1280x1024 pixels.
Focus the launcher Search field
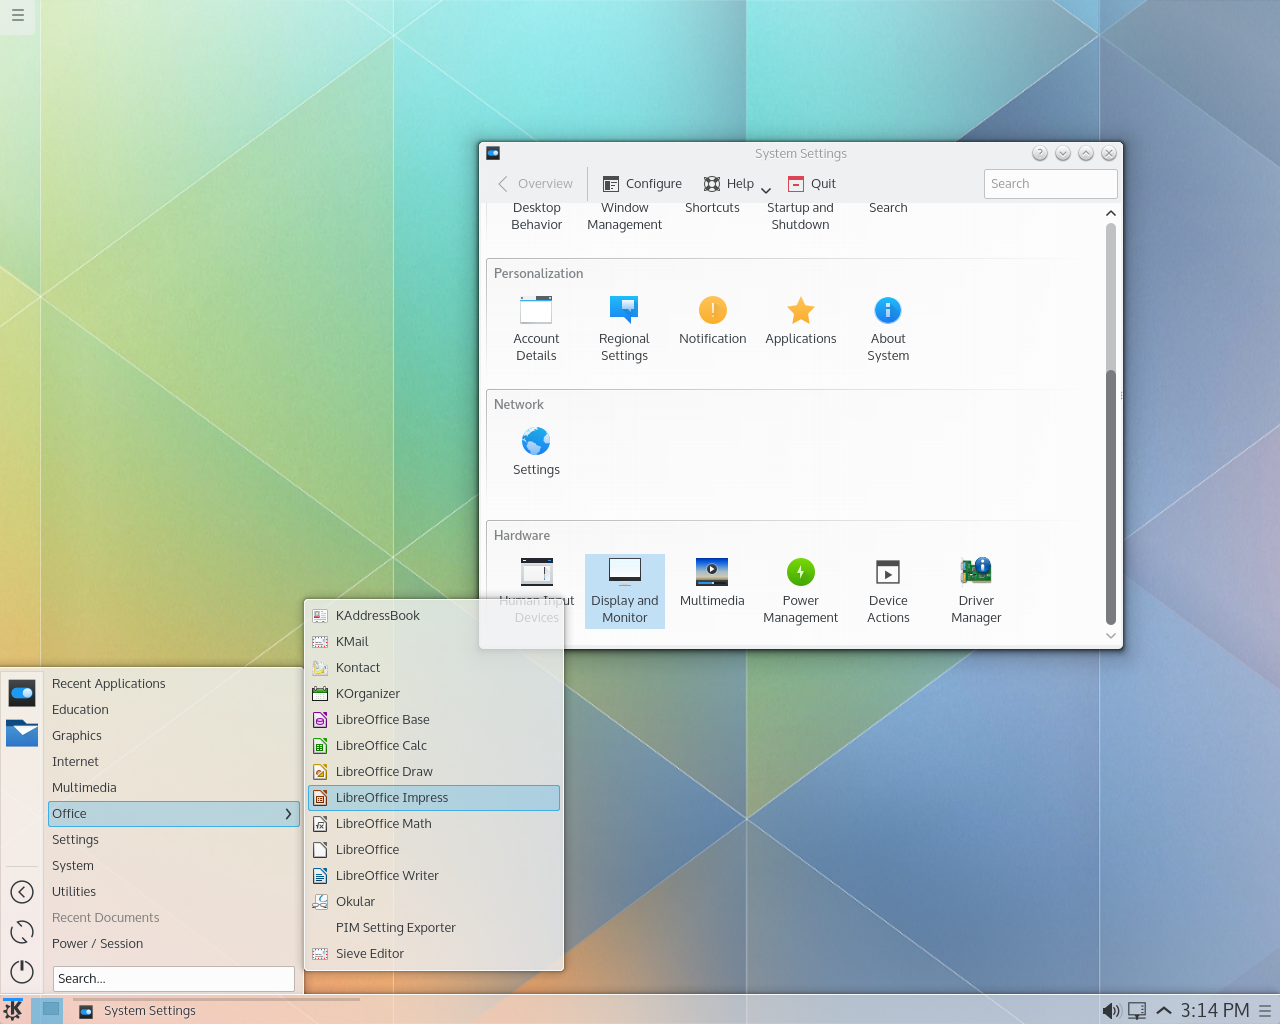(x=174, y=979)
